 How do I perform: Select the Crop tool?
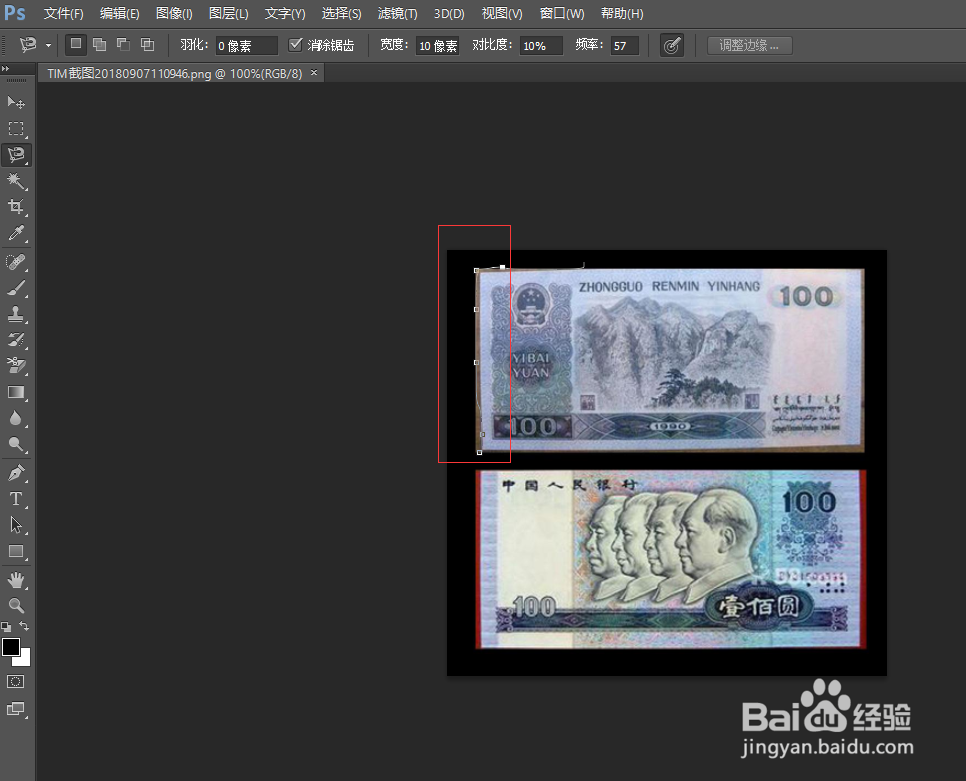[16, 206]
